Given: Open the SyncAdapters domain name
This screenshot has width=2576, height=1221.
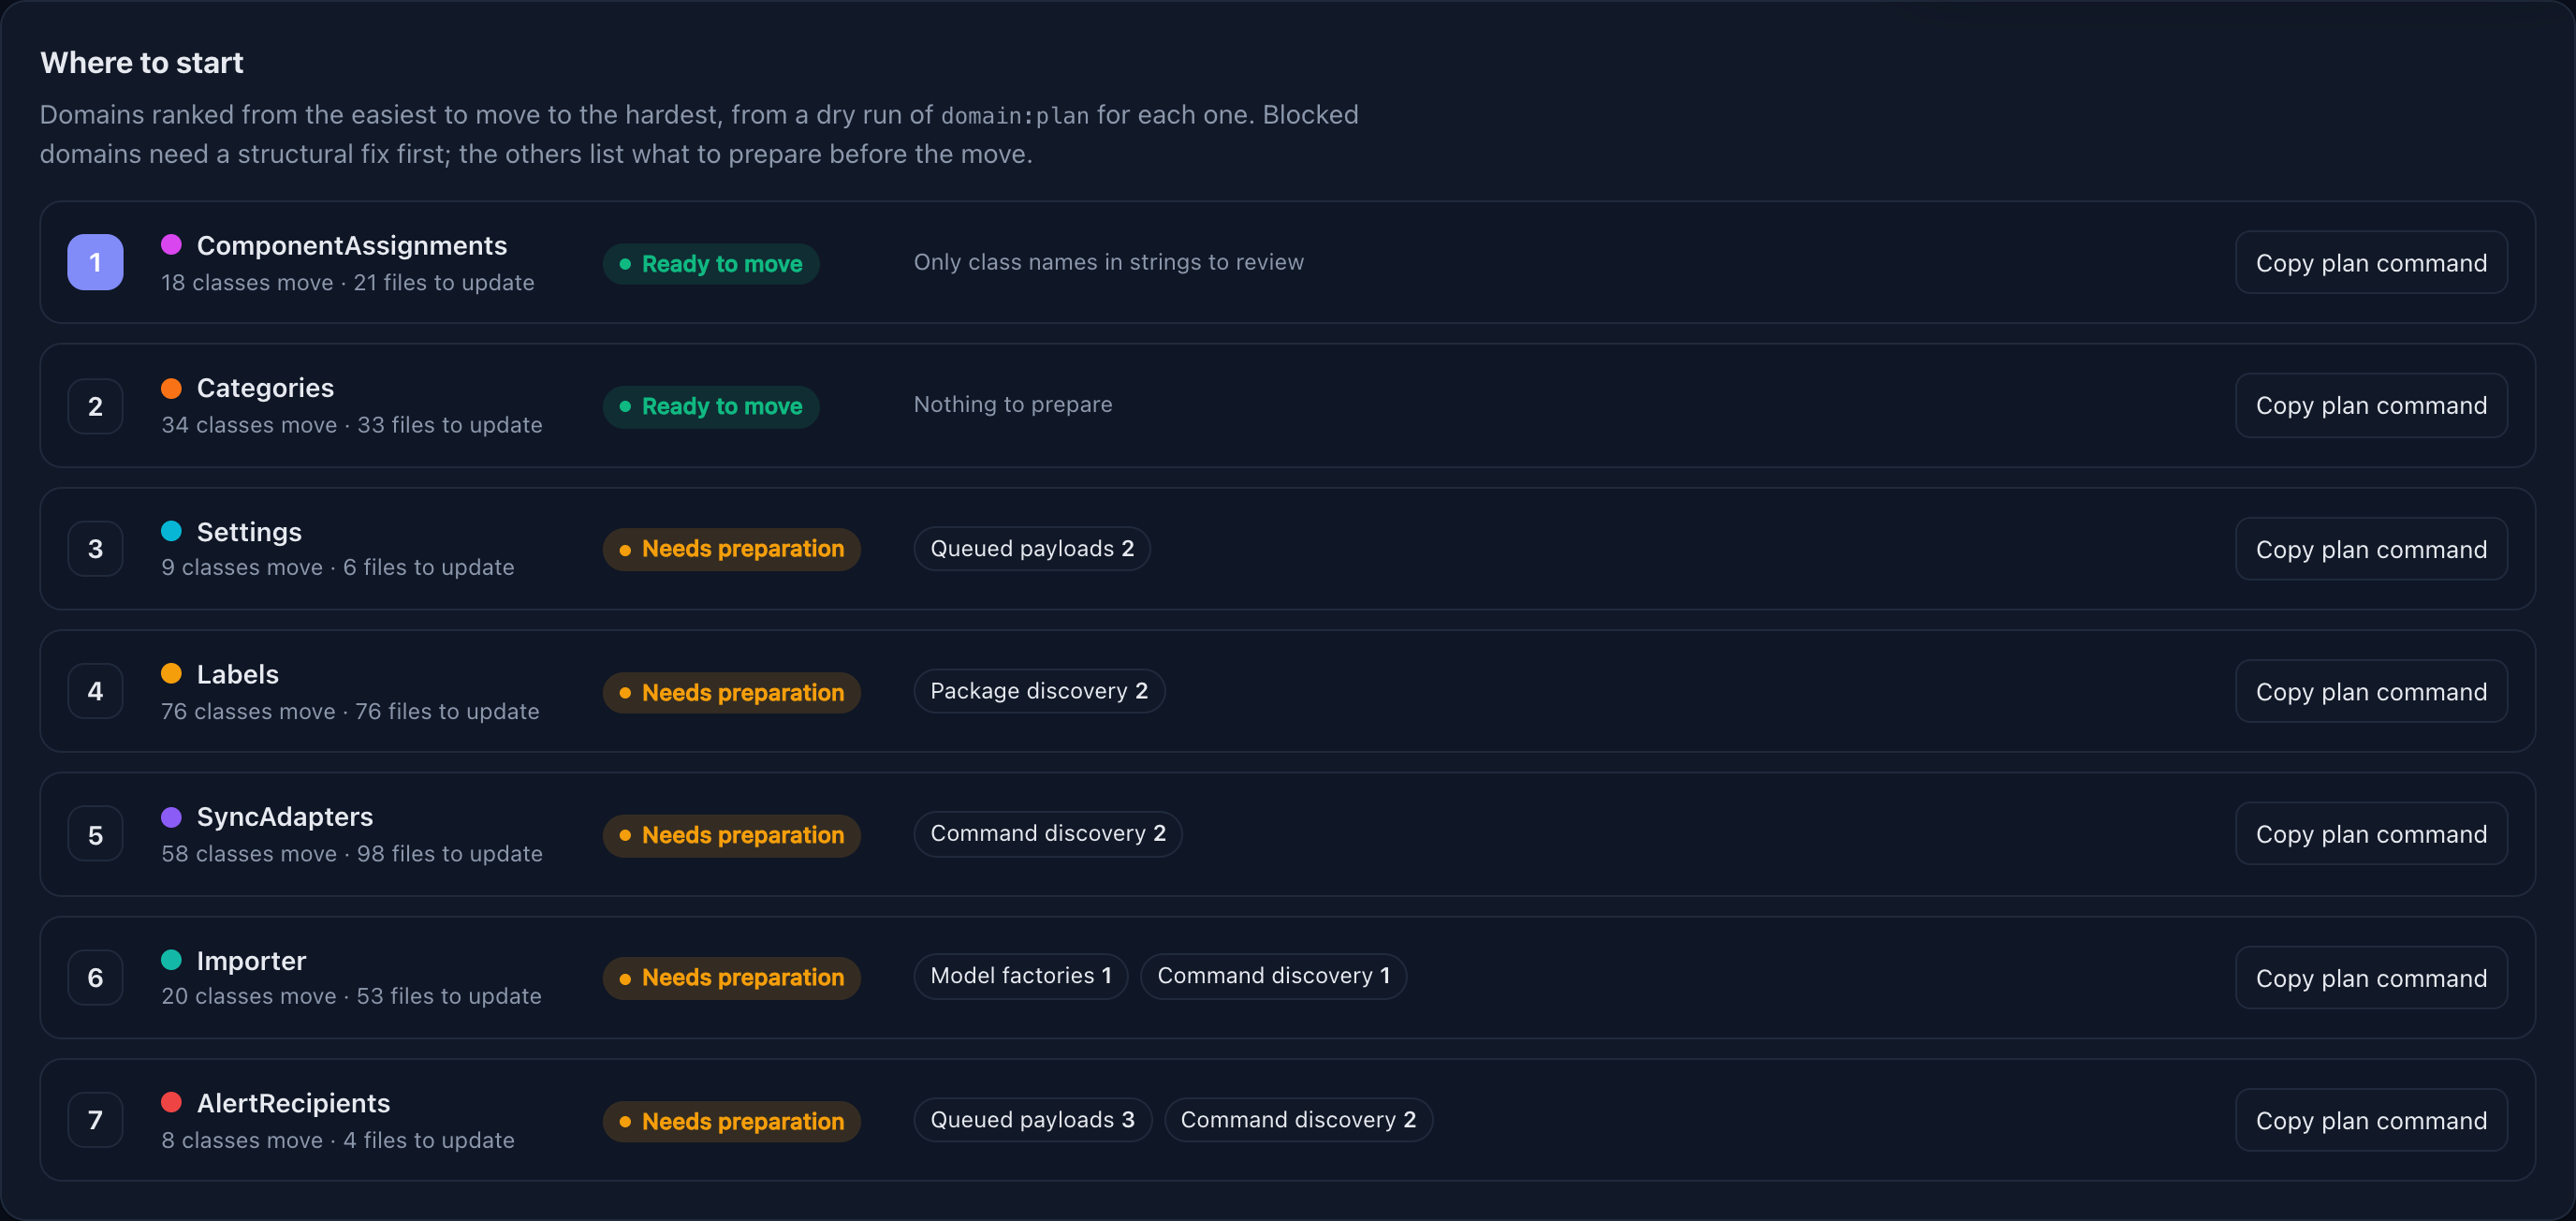Looking at the screenshot, I should pos(285,817).
